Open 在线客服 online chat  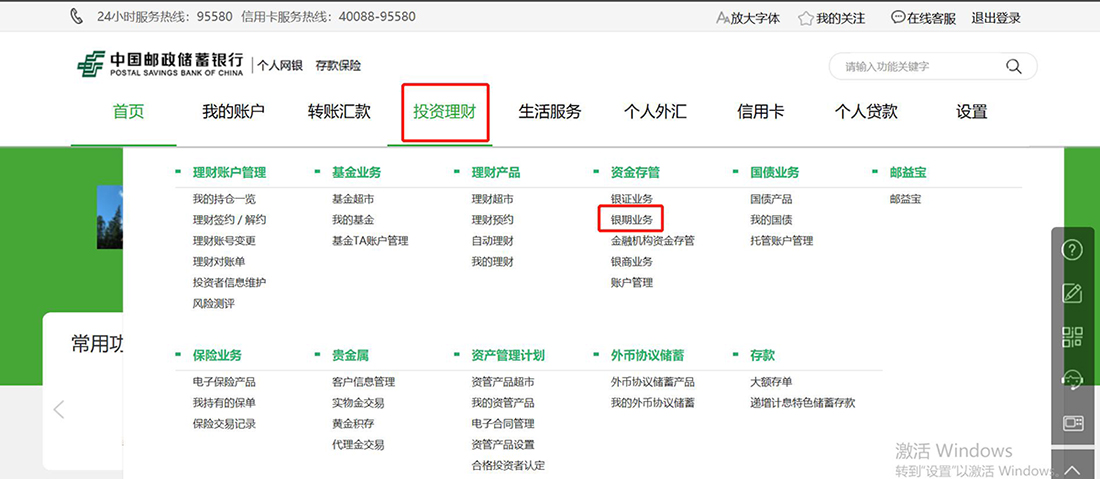923,18
